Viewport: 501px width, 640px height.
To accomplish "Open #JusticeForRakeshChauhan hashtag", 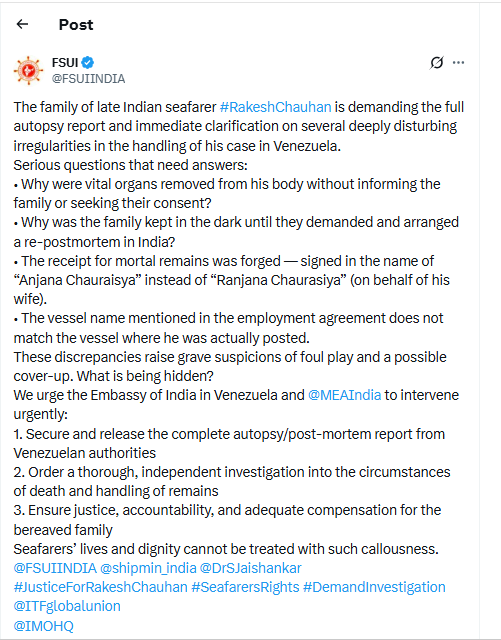I will (100, 587).
